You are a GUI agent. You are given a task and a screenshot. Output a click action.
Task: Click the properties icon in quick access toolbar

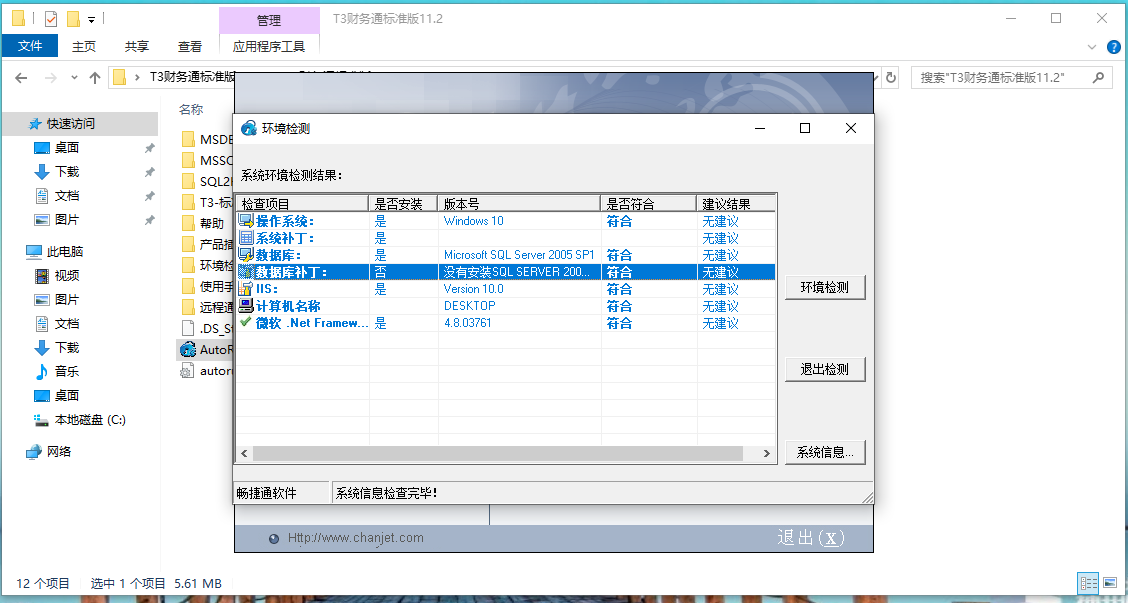[x=50, y=19]
